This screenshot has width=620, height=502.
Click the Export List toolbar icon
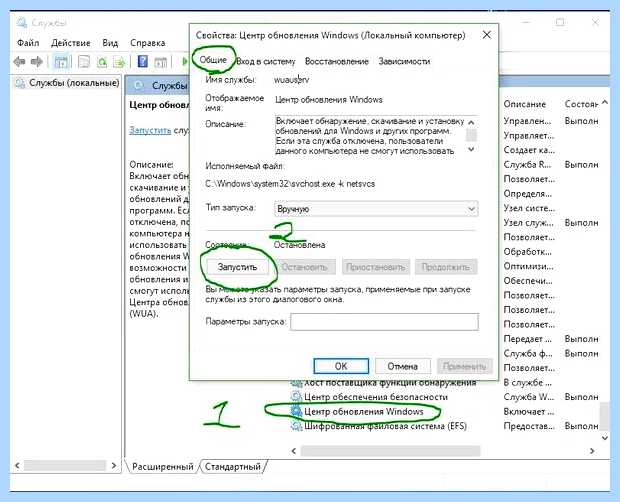click(119, 62)
